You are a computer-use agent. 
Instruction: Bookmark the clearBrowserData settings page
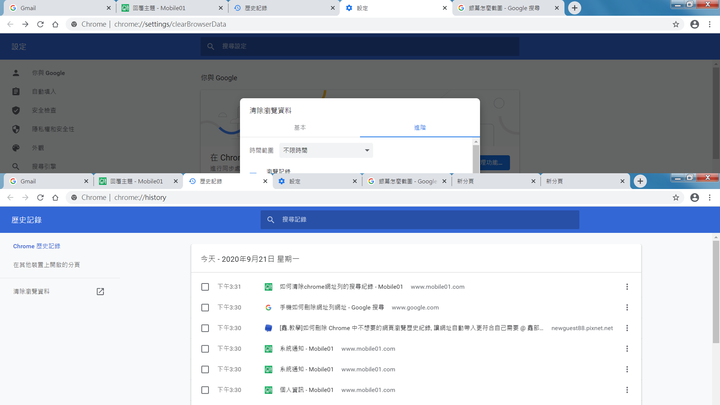click(675, 24)
